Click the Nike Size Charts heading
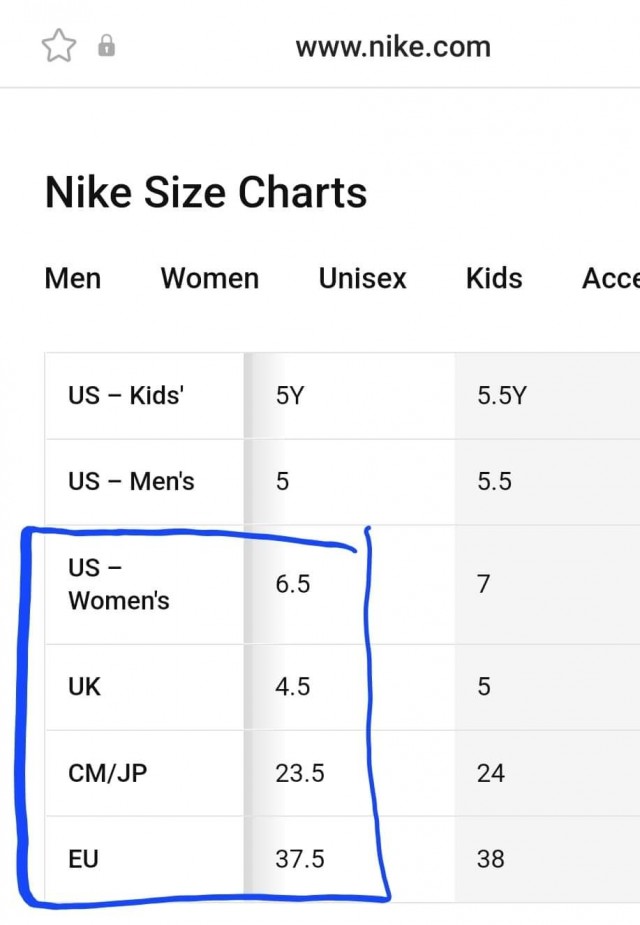The image size is (640, 925). tap(206, 192)
